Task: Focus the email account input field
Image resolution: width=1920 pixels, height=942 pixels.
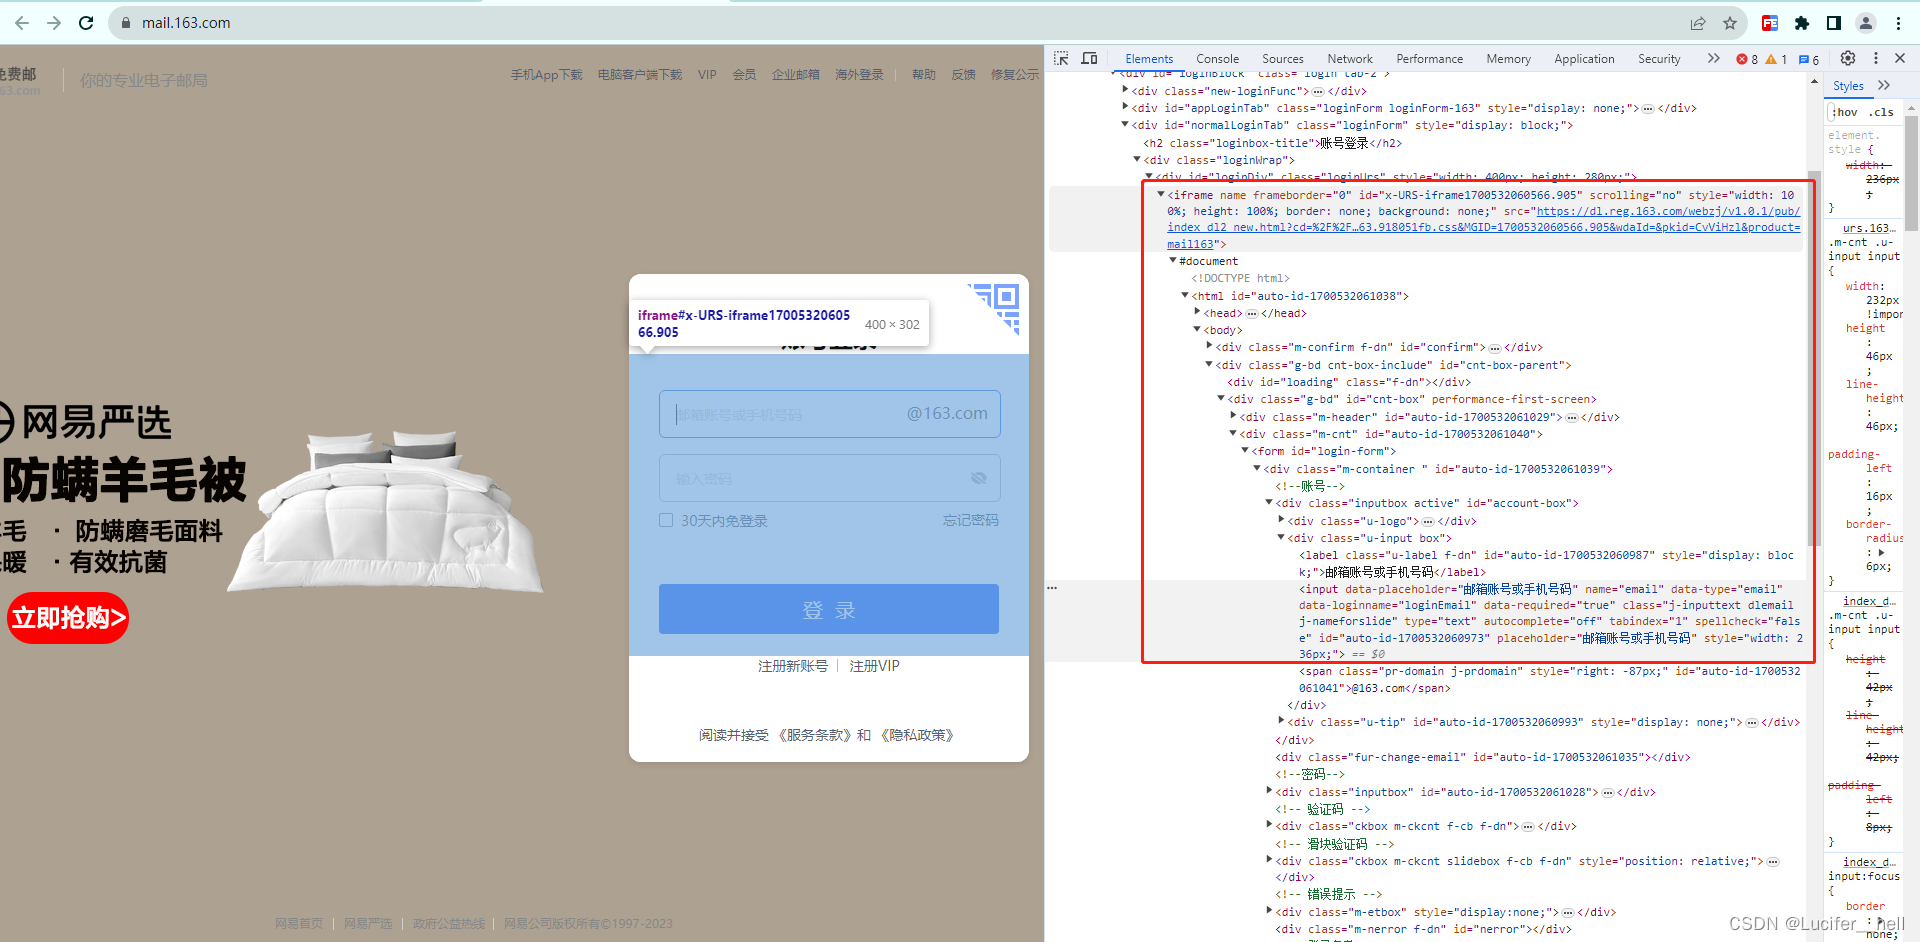Action: 830,414
